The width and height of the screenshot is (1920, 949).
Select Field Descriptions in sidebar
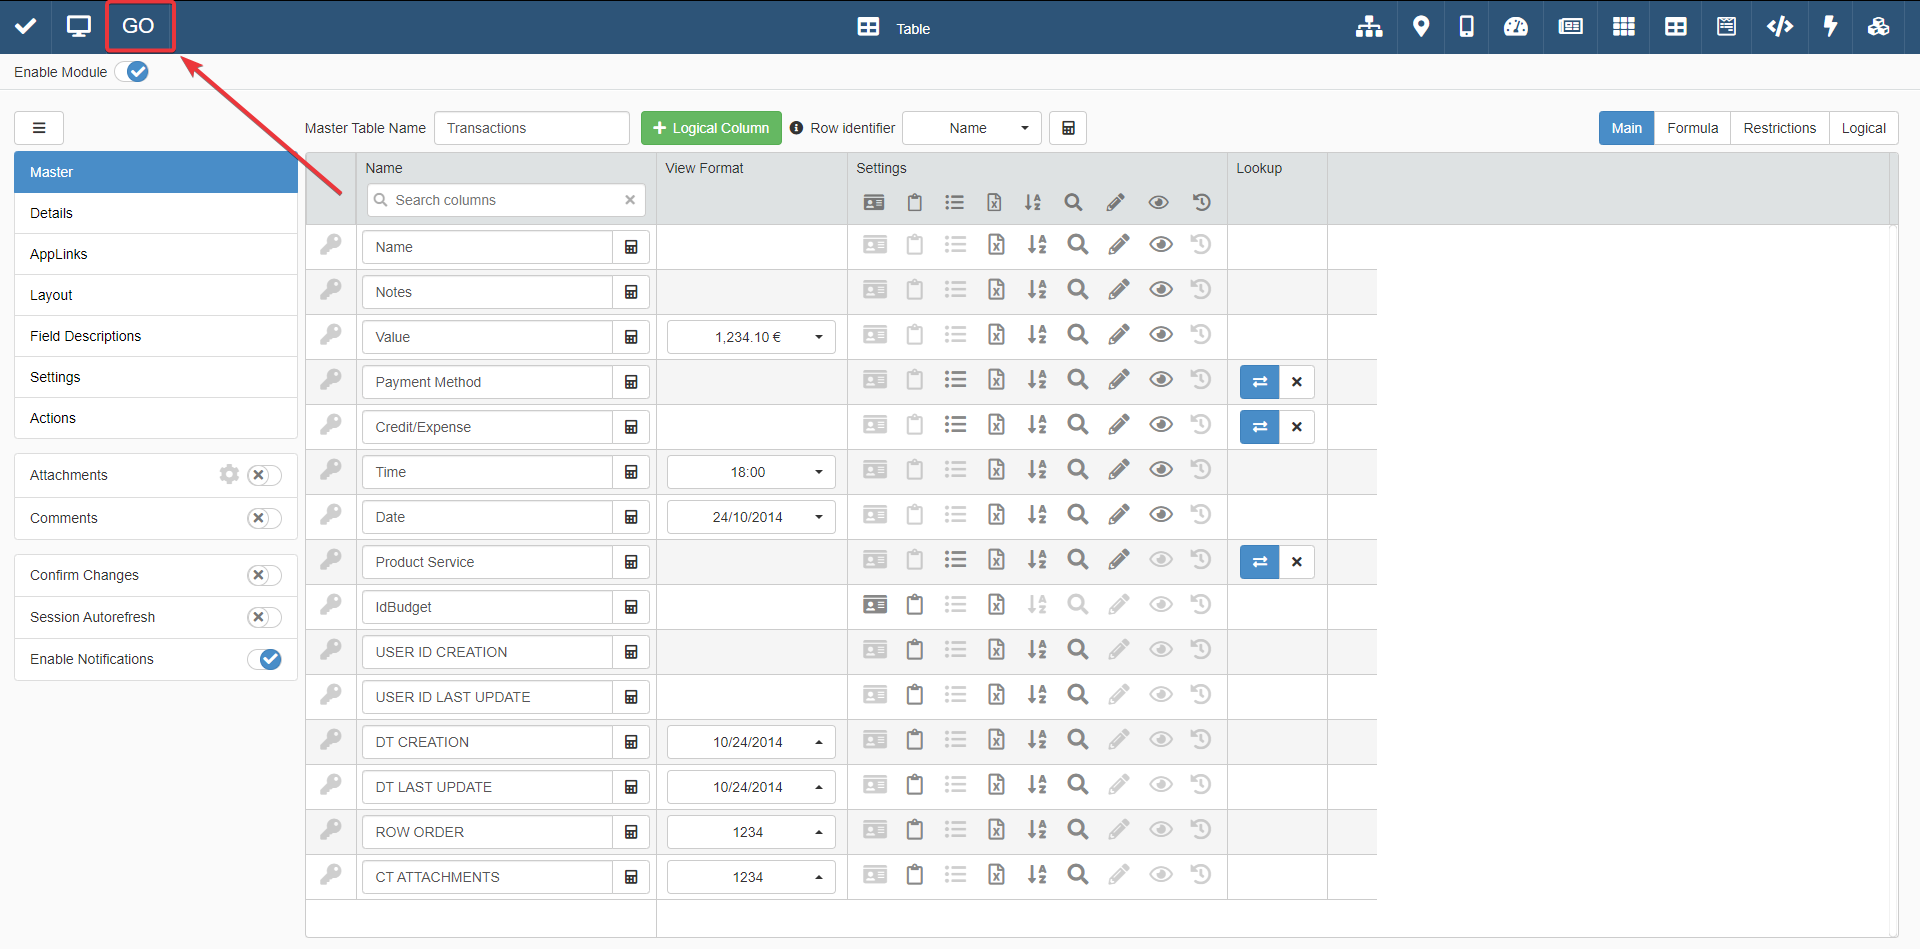point(86,336)
